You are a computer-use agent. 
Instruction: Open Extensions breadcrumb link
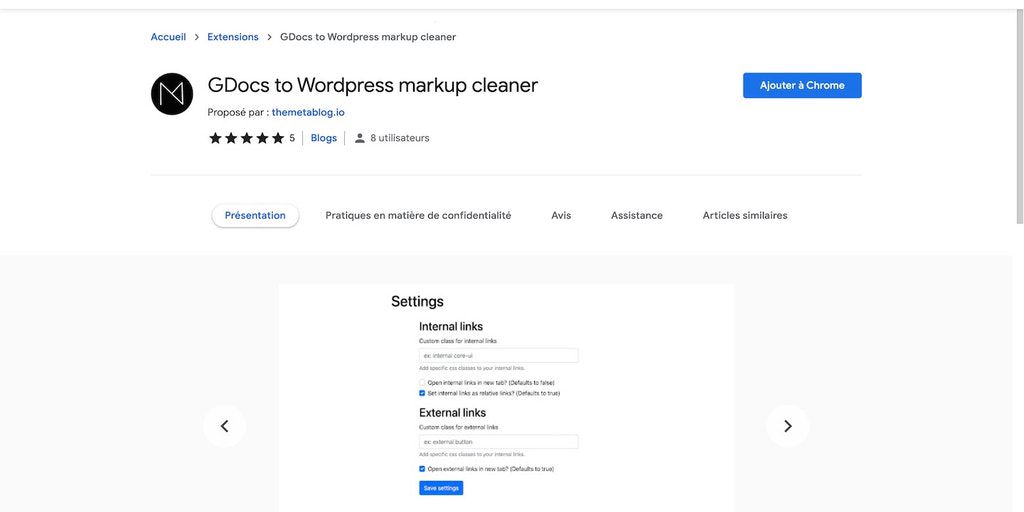[x=233, y=37]
